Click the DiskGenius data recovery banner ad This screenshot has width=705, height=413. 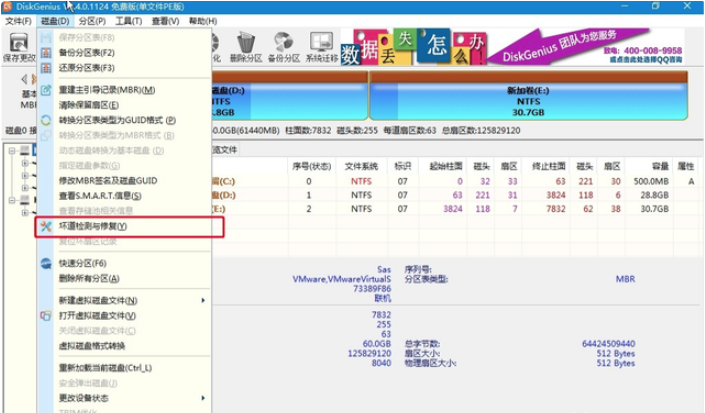coord(513,47)
